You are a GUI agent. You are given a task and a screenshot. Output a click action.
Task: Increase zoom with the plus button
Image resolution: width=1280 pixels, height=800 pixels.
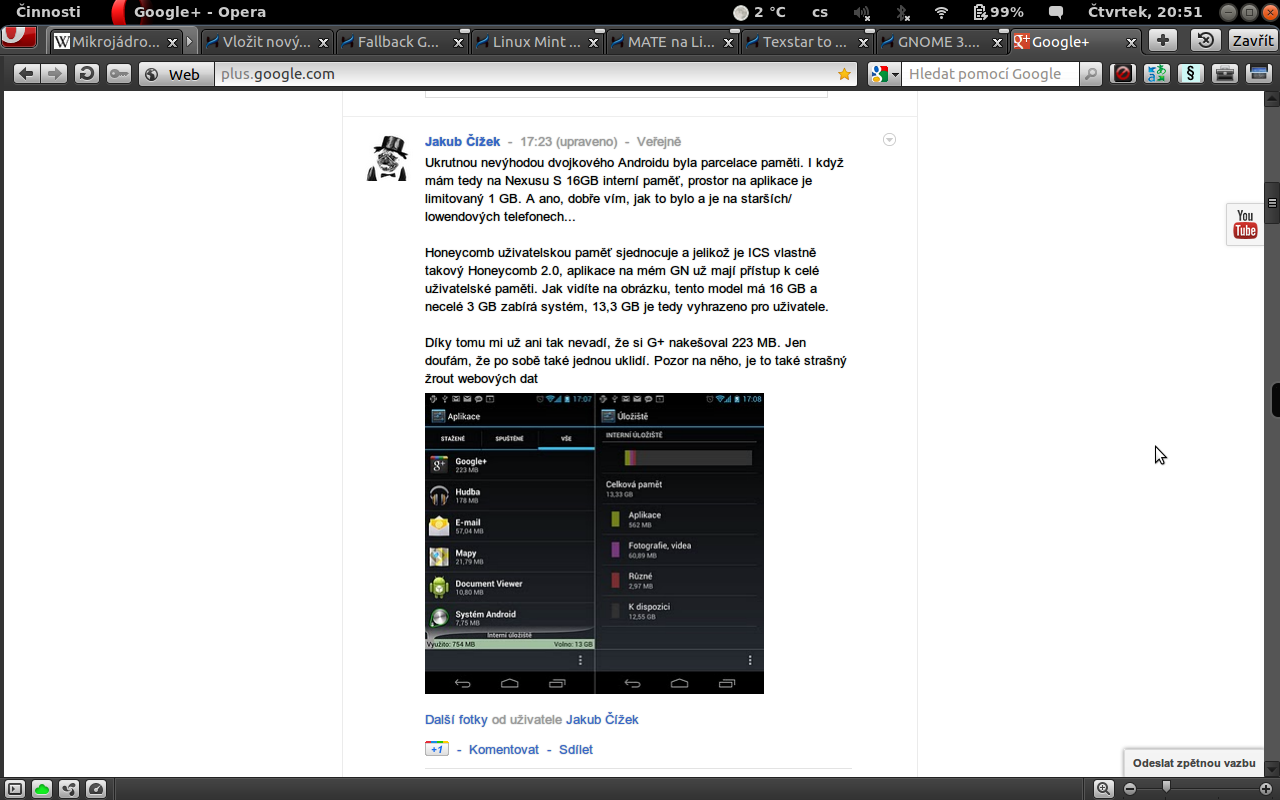tap(1266, 789)
